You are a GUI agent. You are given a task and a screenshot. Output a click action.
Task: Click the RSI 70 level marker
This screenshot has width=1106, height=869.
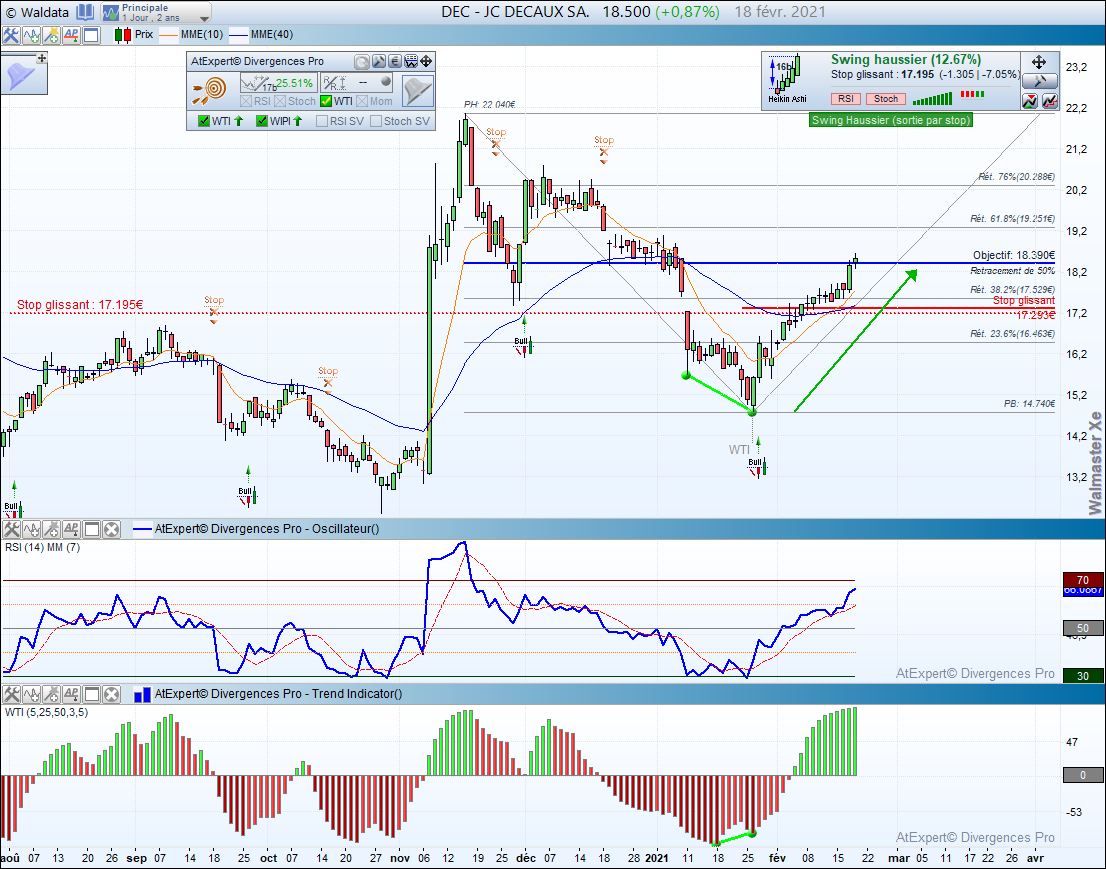point(1083,580)
